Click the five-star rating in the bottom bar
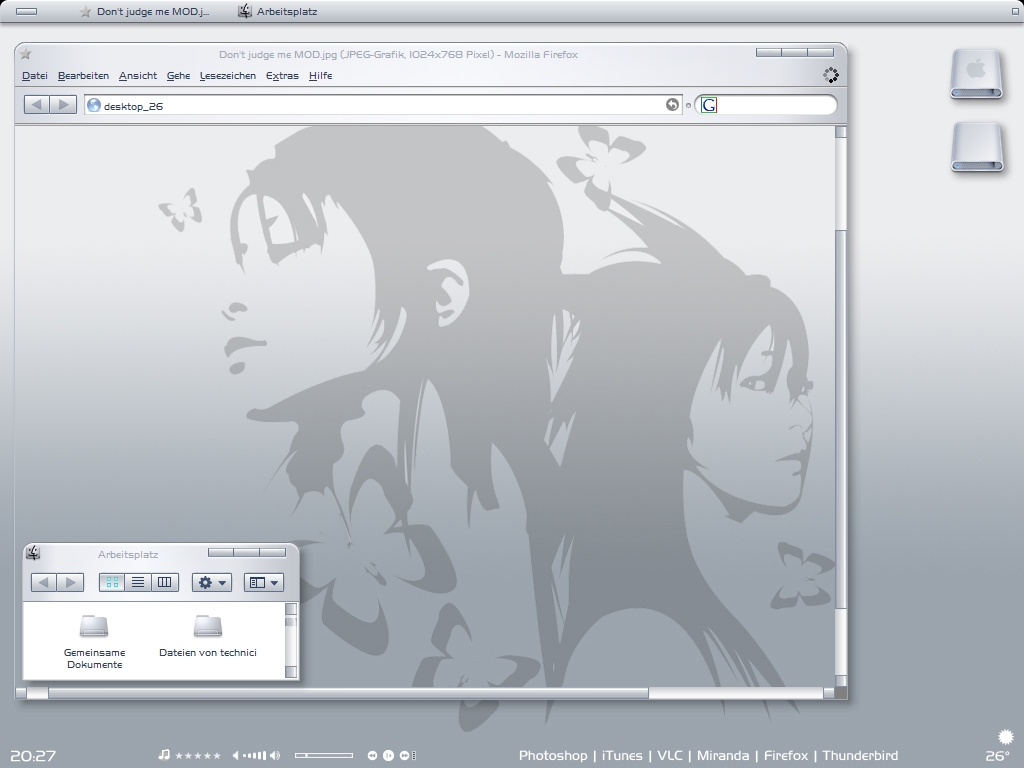Image resolution: width=1024 pixels, height=768 pixels. tap(198, 756)
